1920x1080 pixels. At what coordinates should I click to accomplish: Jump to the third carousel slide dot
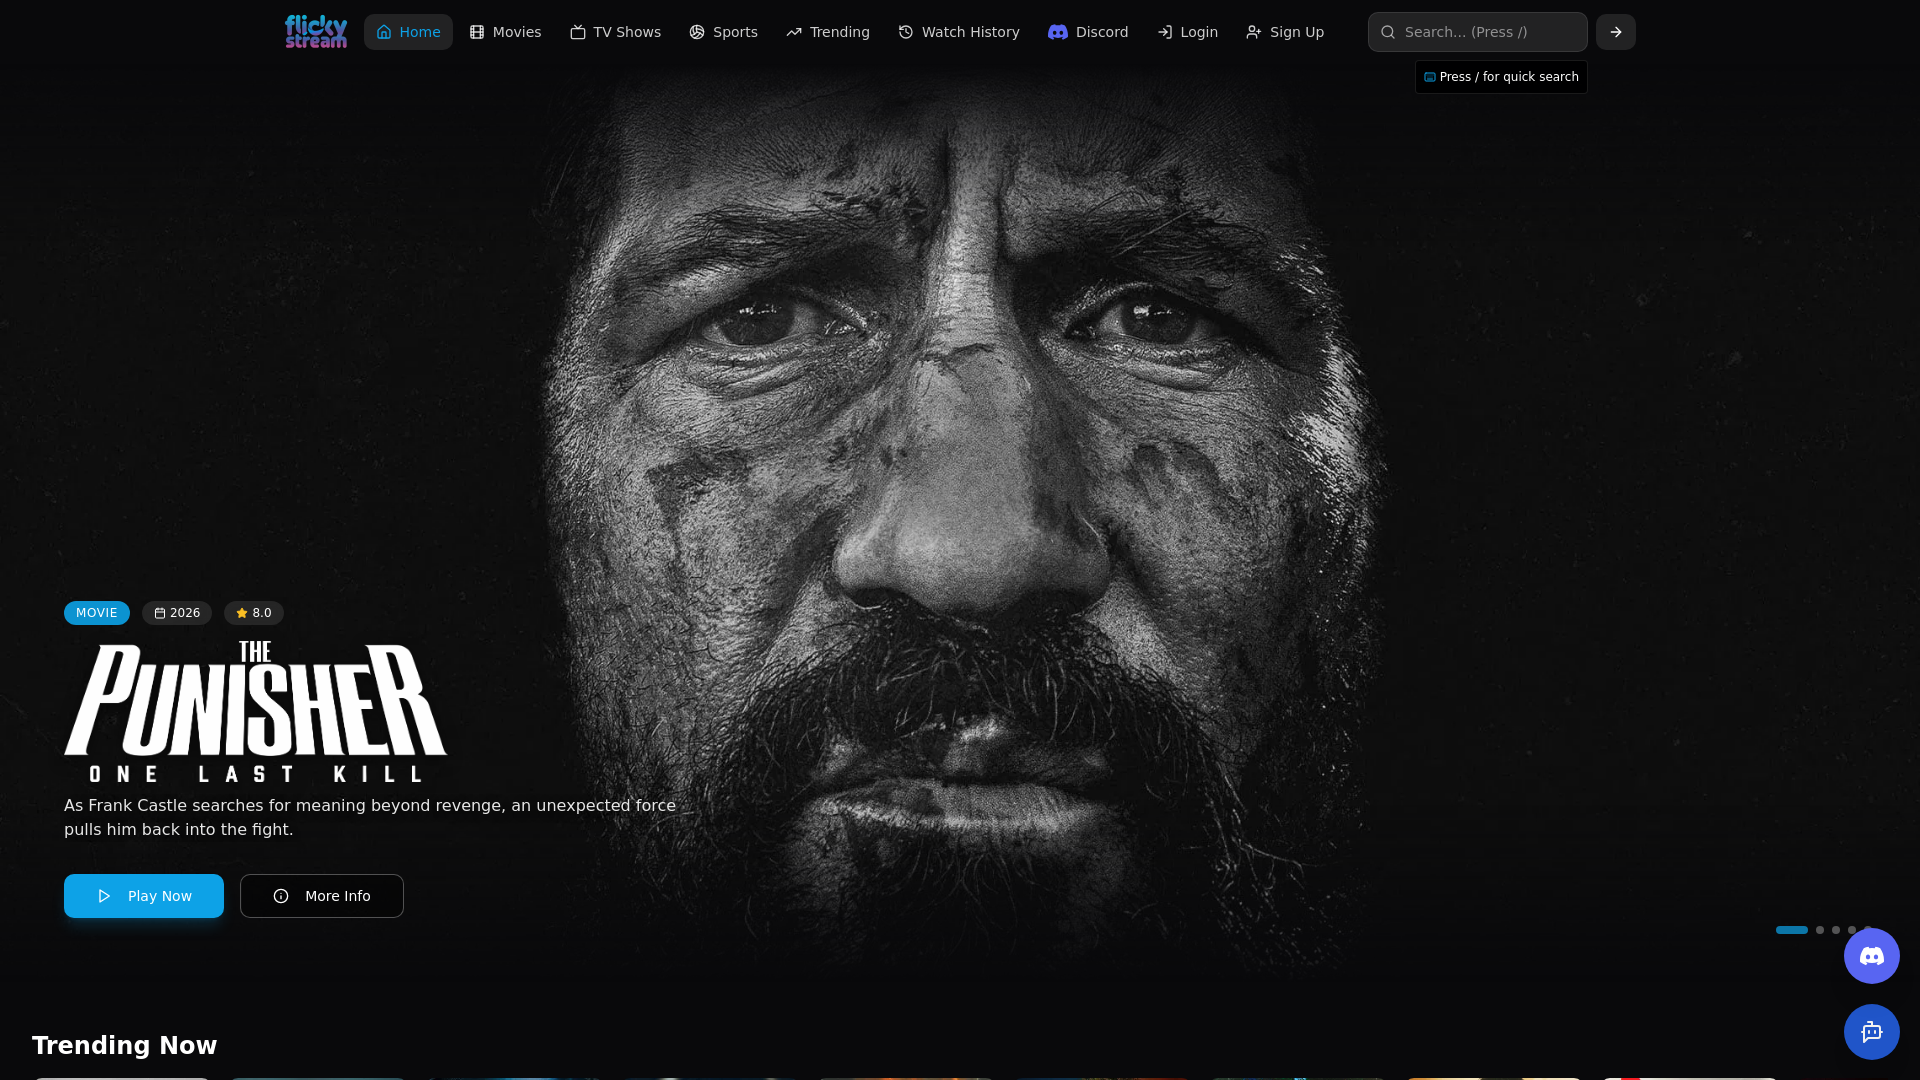pyautogui.click(x=1836, y=930)
